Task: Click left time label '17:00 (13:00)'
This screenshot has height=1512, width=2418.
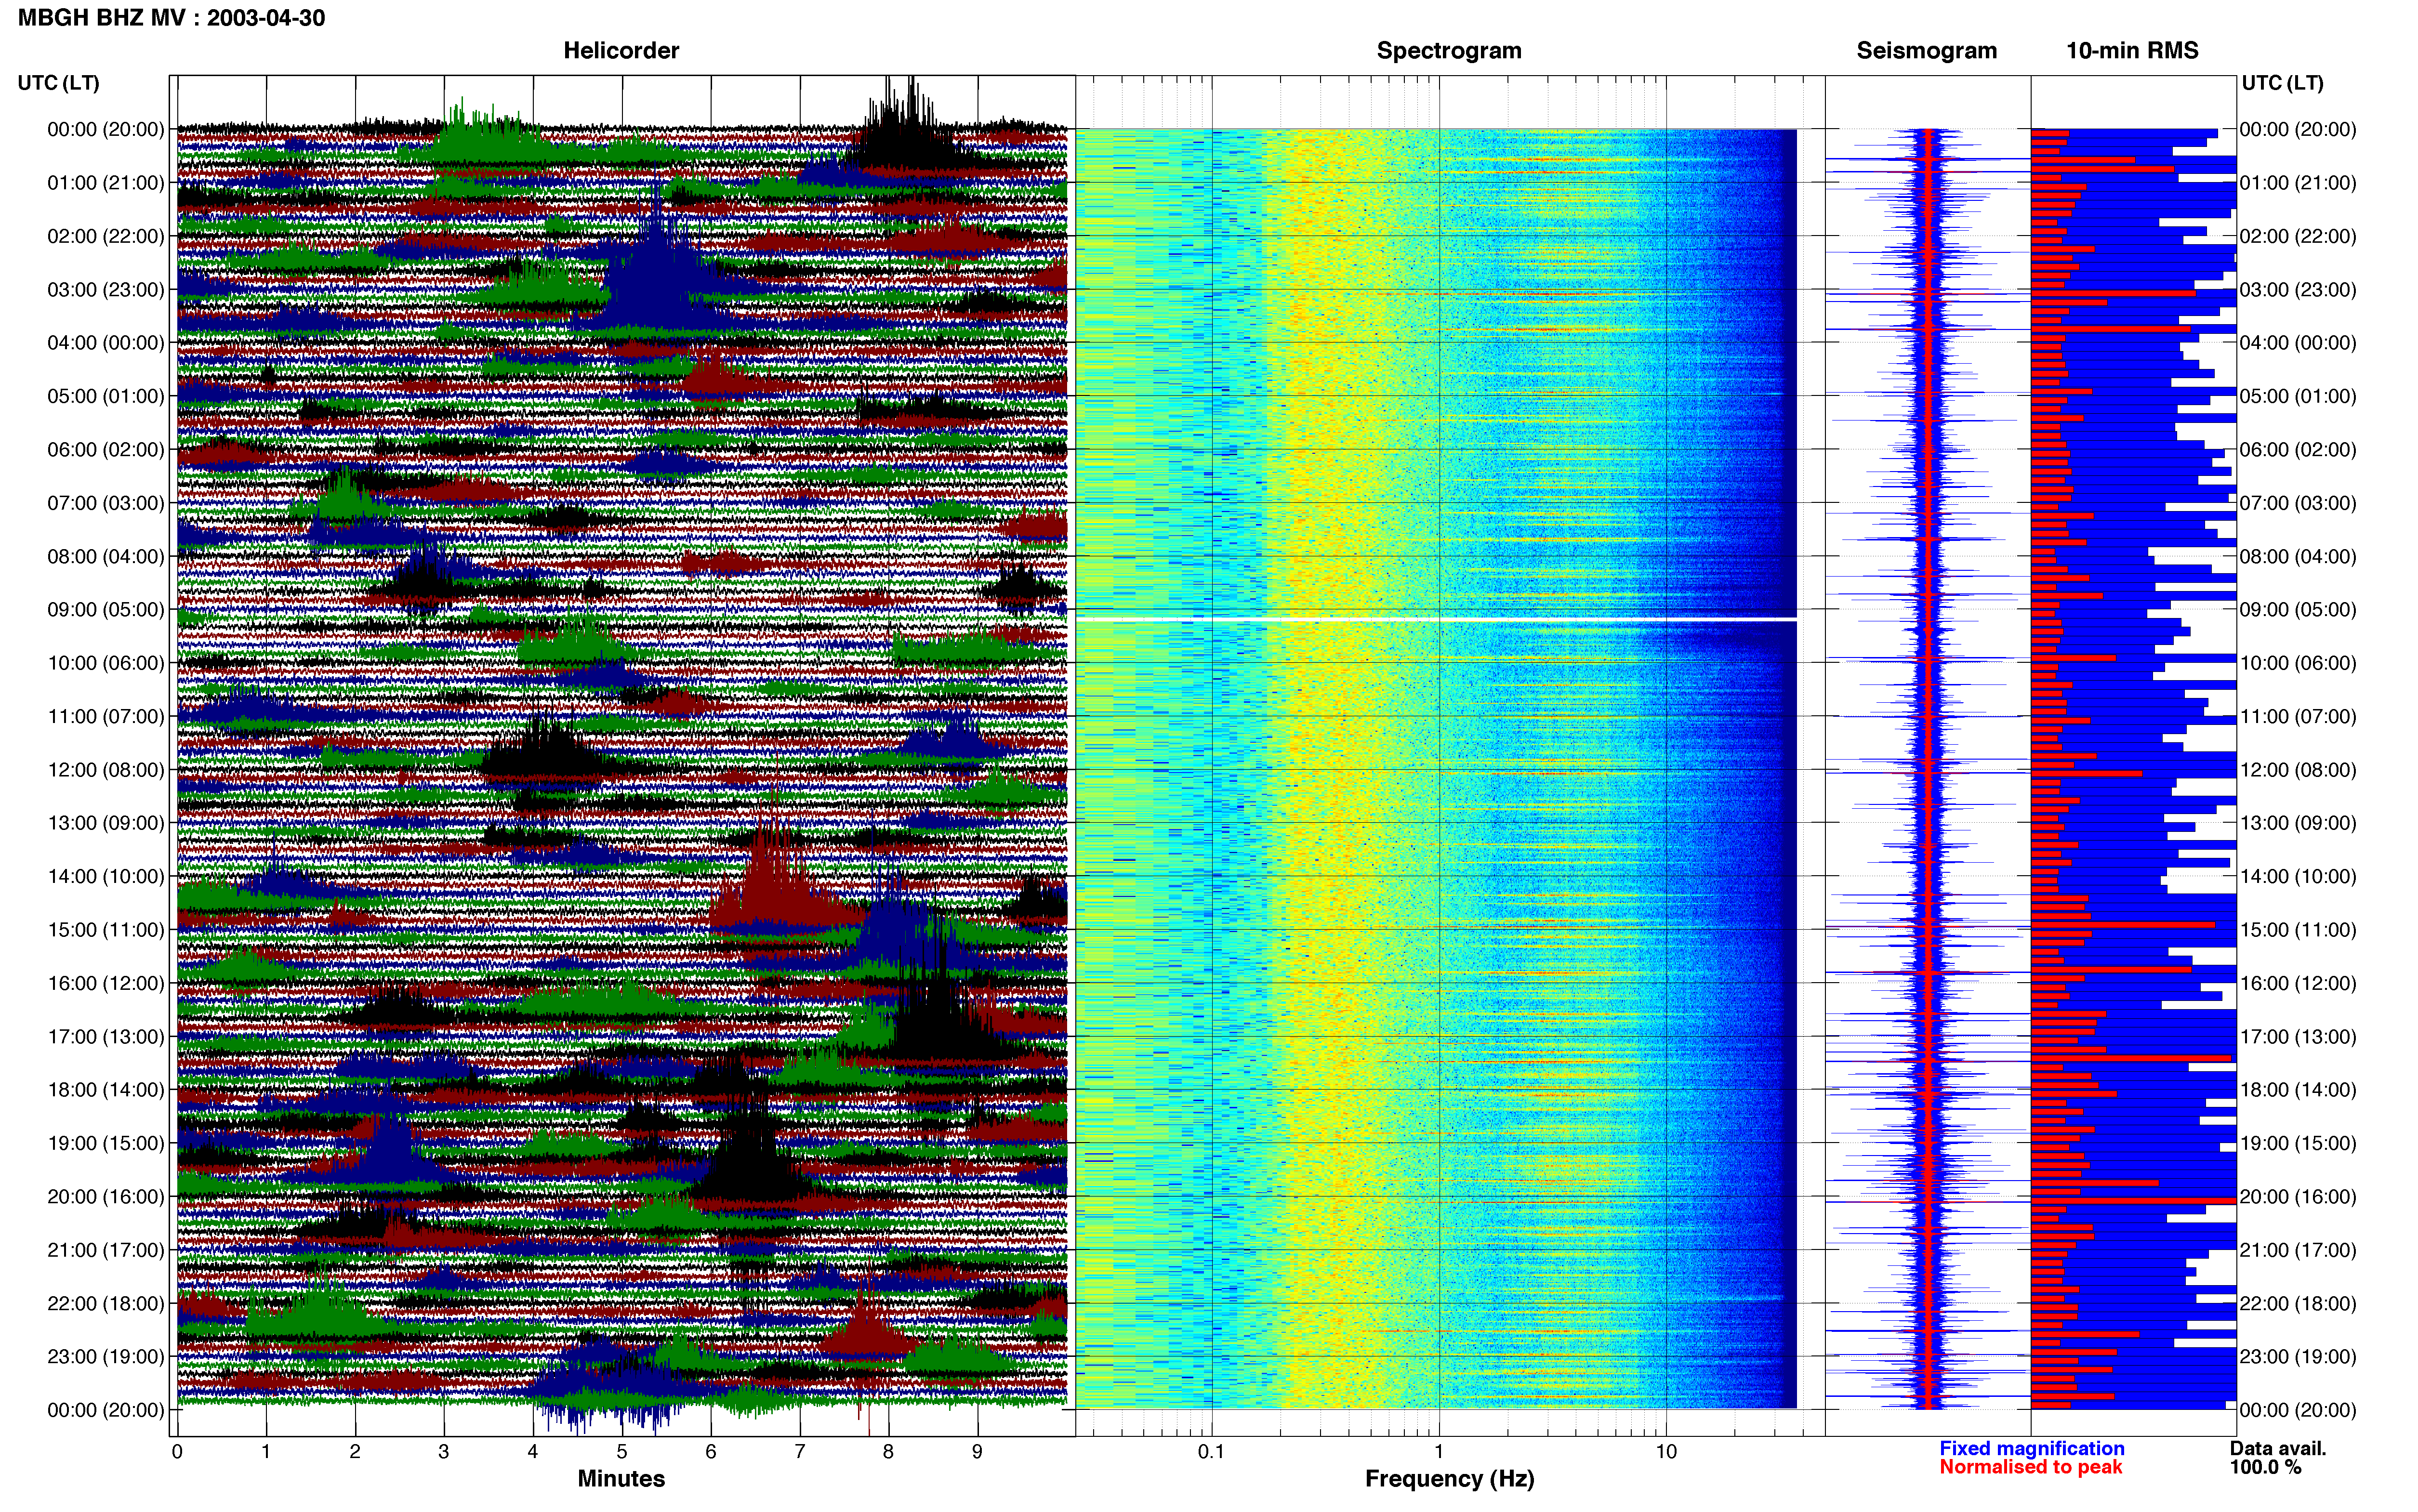Action: (x=106, y=1037)
